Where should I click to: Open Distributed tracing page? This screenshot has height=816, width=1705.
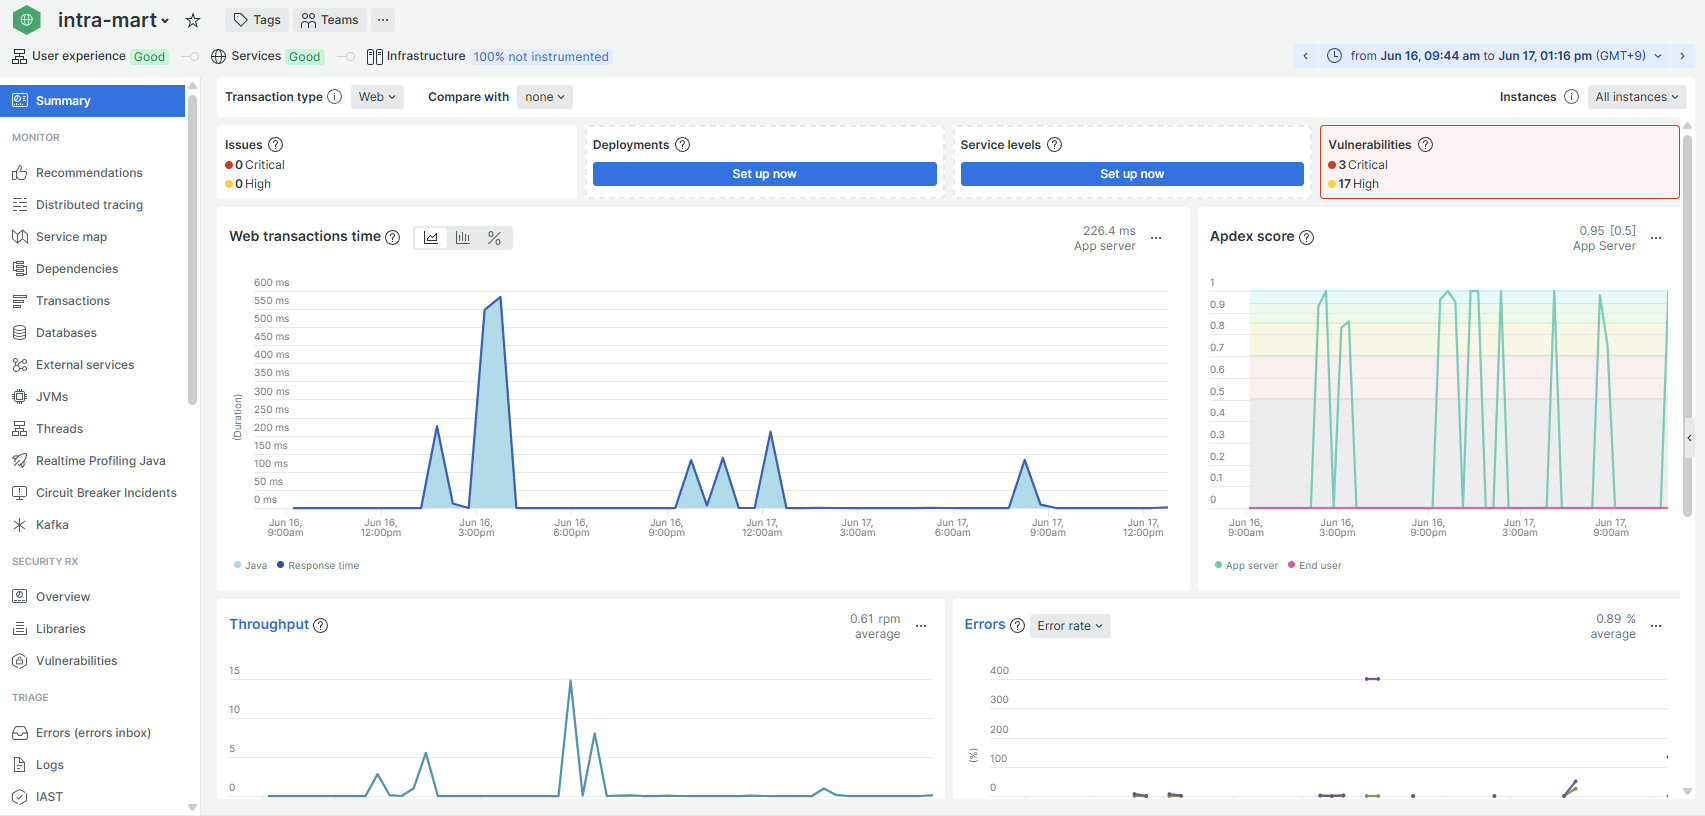coord(89,205)
